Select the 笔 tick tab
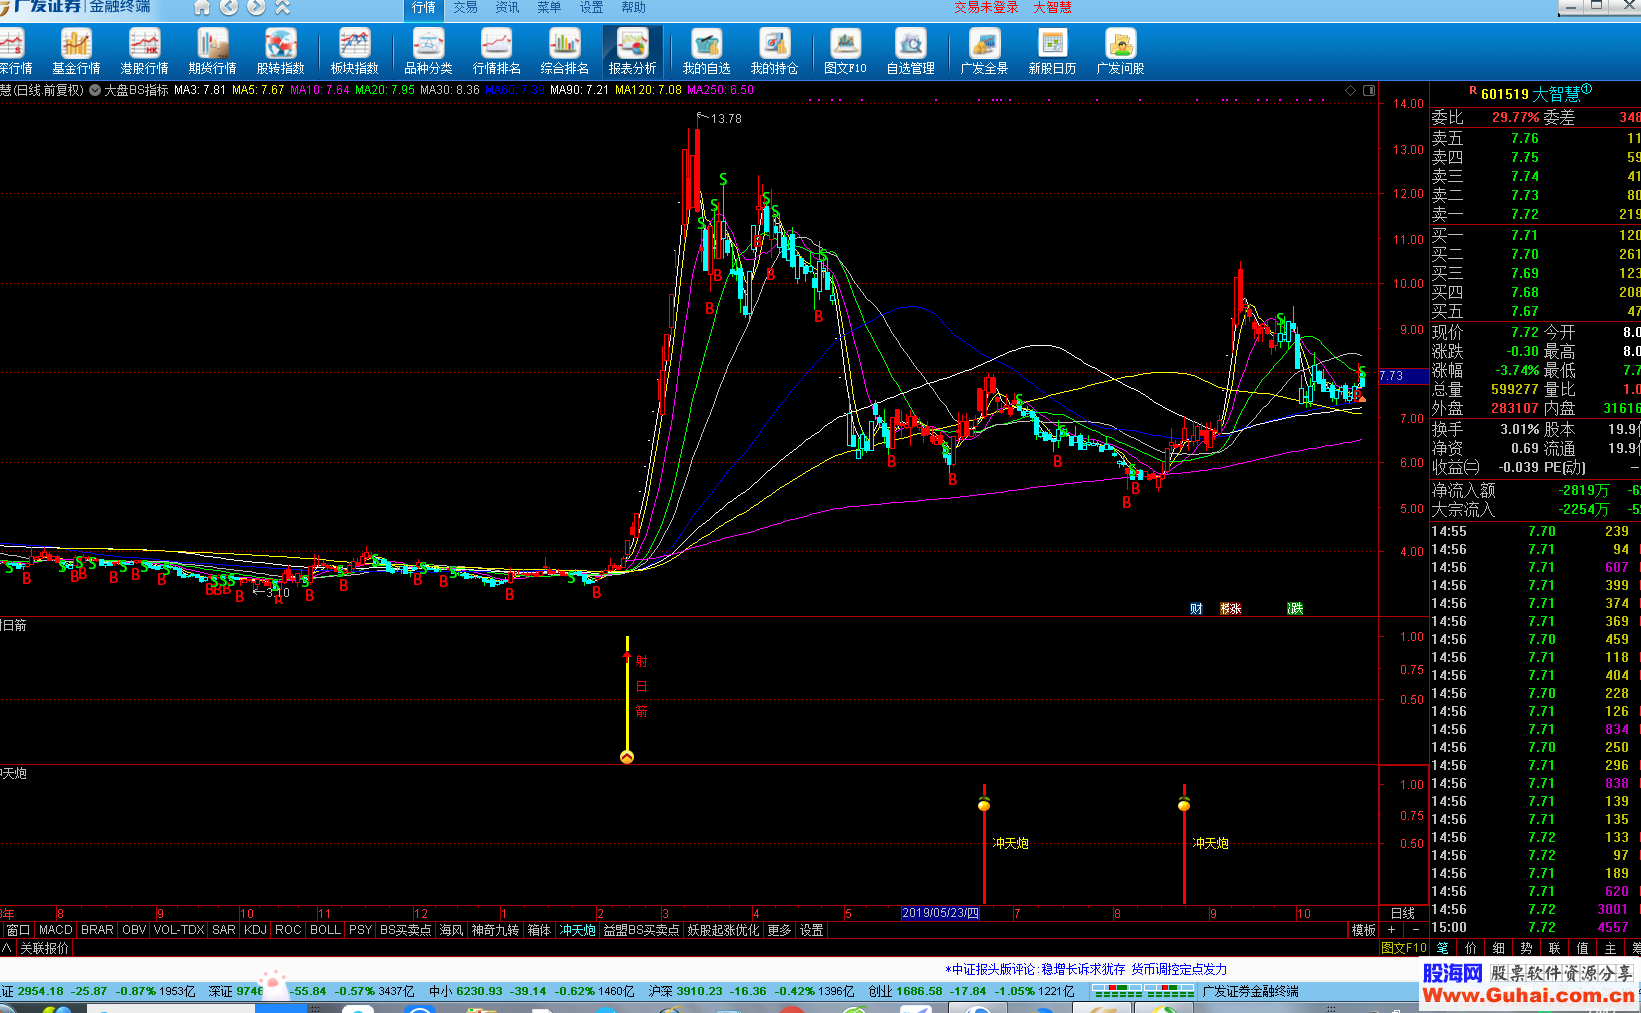 pyautogui.click(x=1442, y=948)
